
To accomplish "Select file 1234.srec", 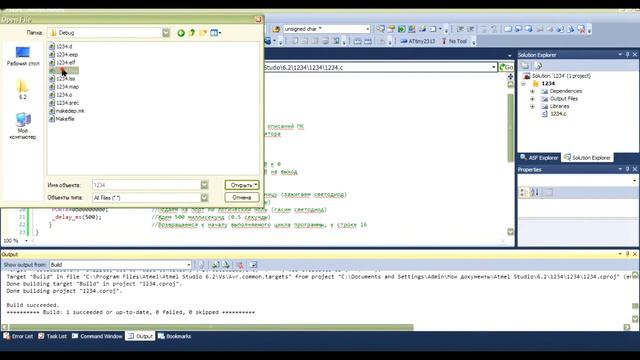I will tap(64, 103).
